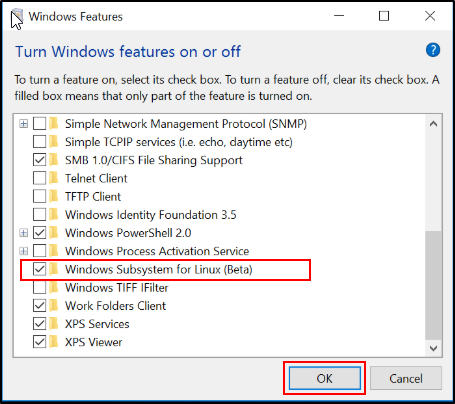Select the Simple TCPIP services list item
The image size is (455, 404).
click(x=179, y=142)
